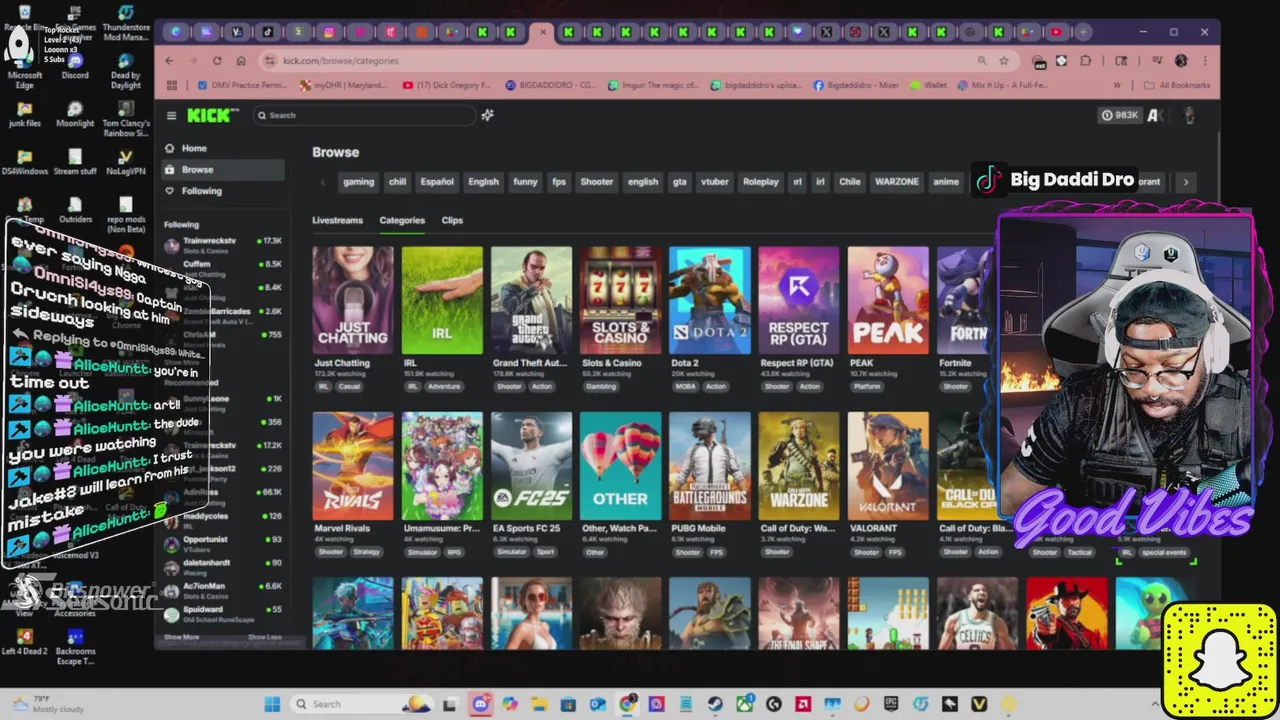This screenshot has height=720, width=1280.
Task: Filter by the WARZONE tag
Action: pyautogui.click(x=897, y=182)
